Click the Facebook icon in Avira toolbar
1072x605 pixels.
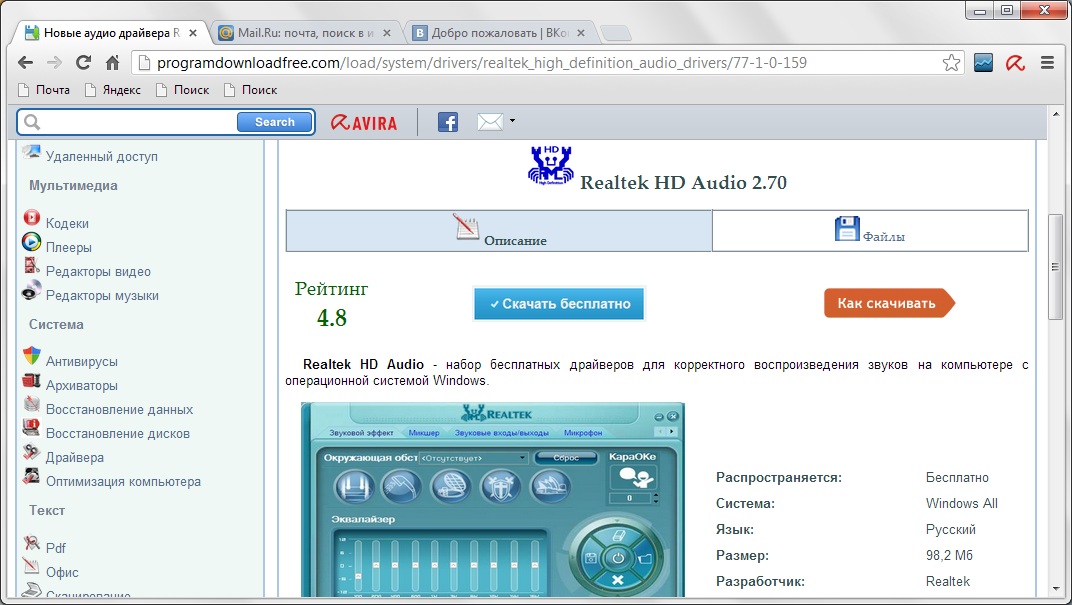(448, 122)
